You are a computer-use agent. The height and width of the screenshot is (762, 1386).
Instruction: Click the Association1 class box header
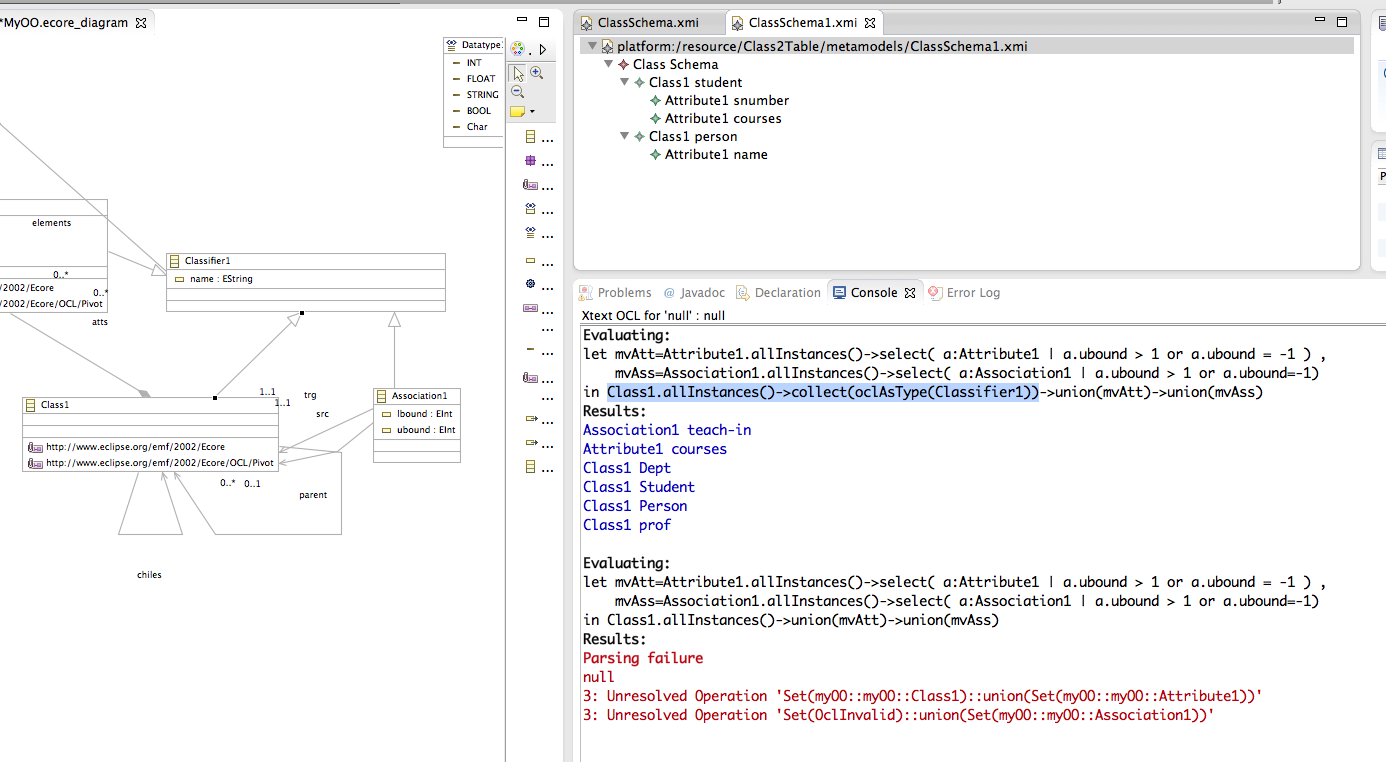click(418, 396)
